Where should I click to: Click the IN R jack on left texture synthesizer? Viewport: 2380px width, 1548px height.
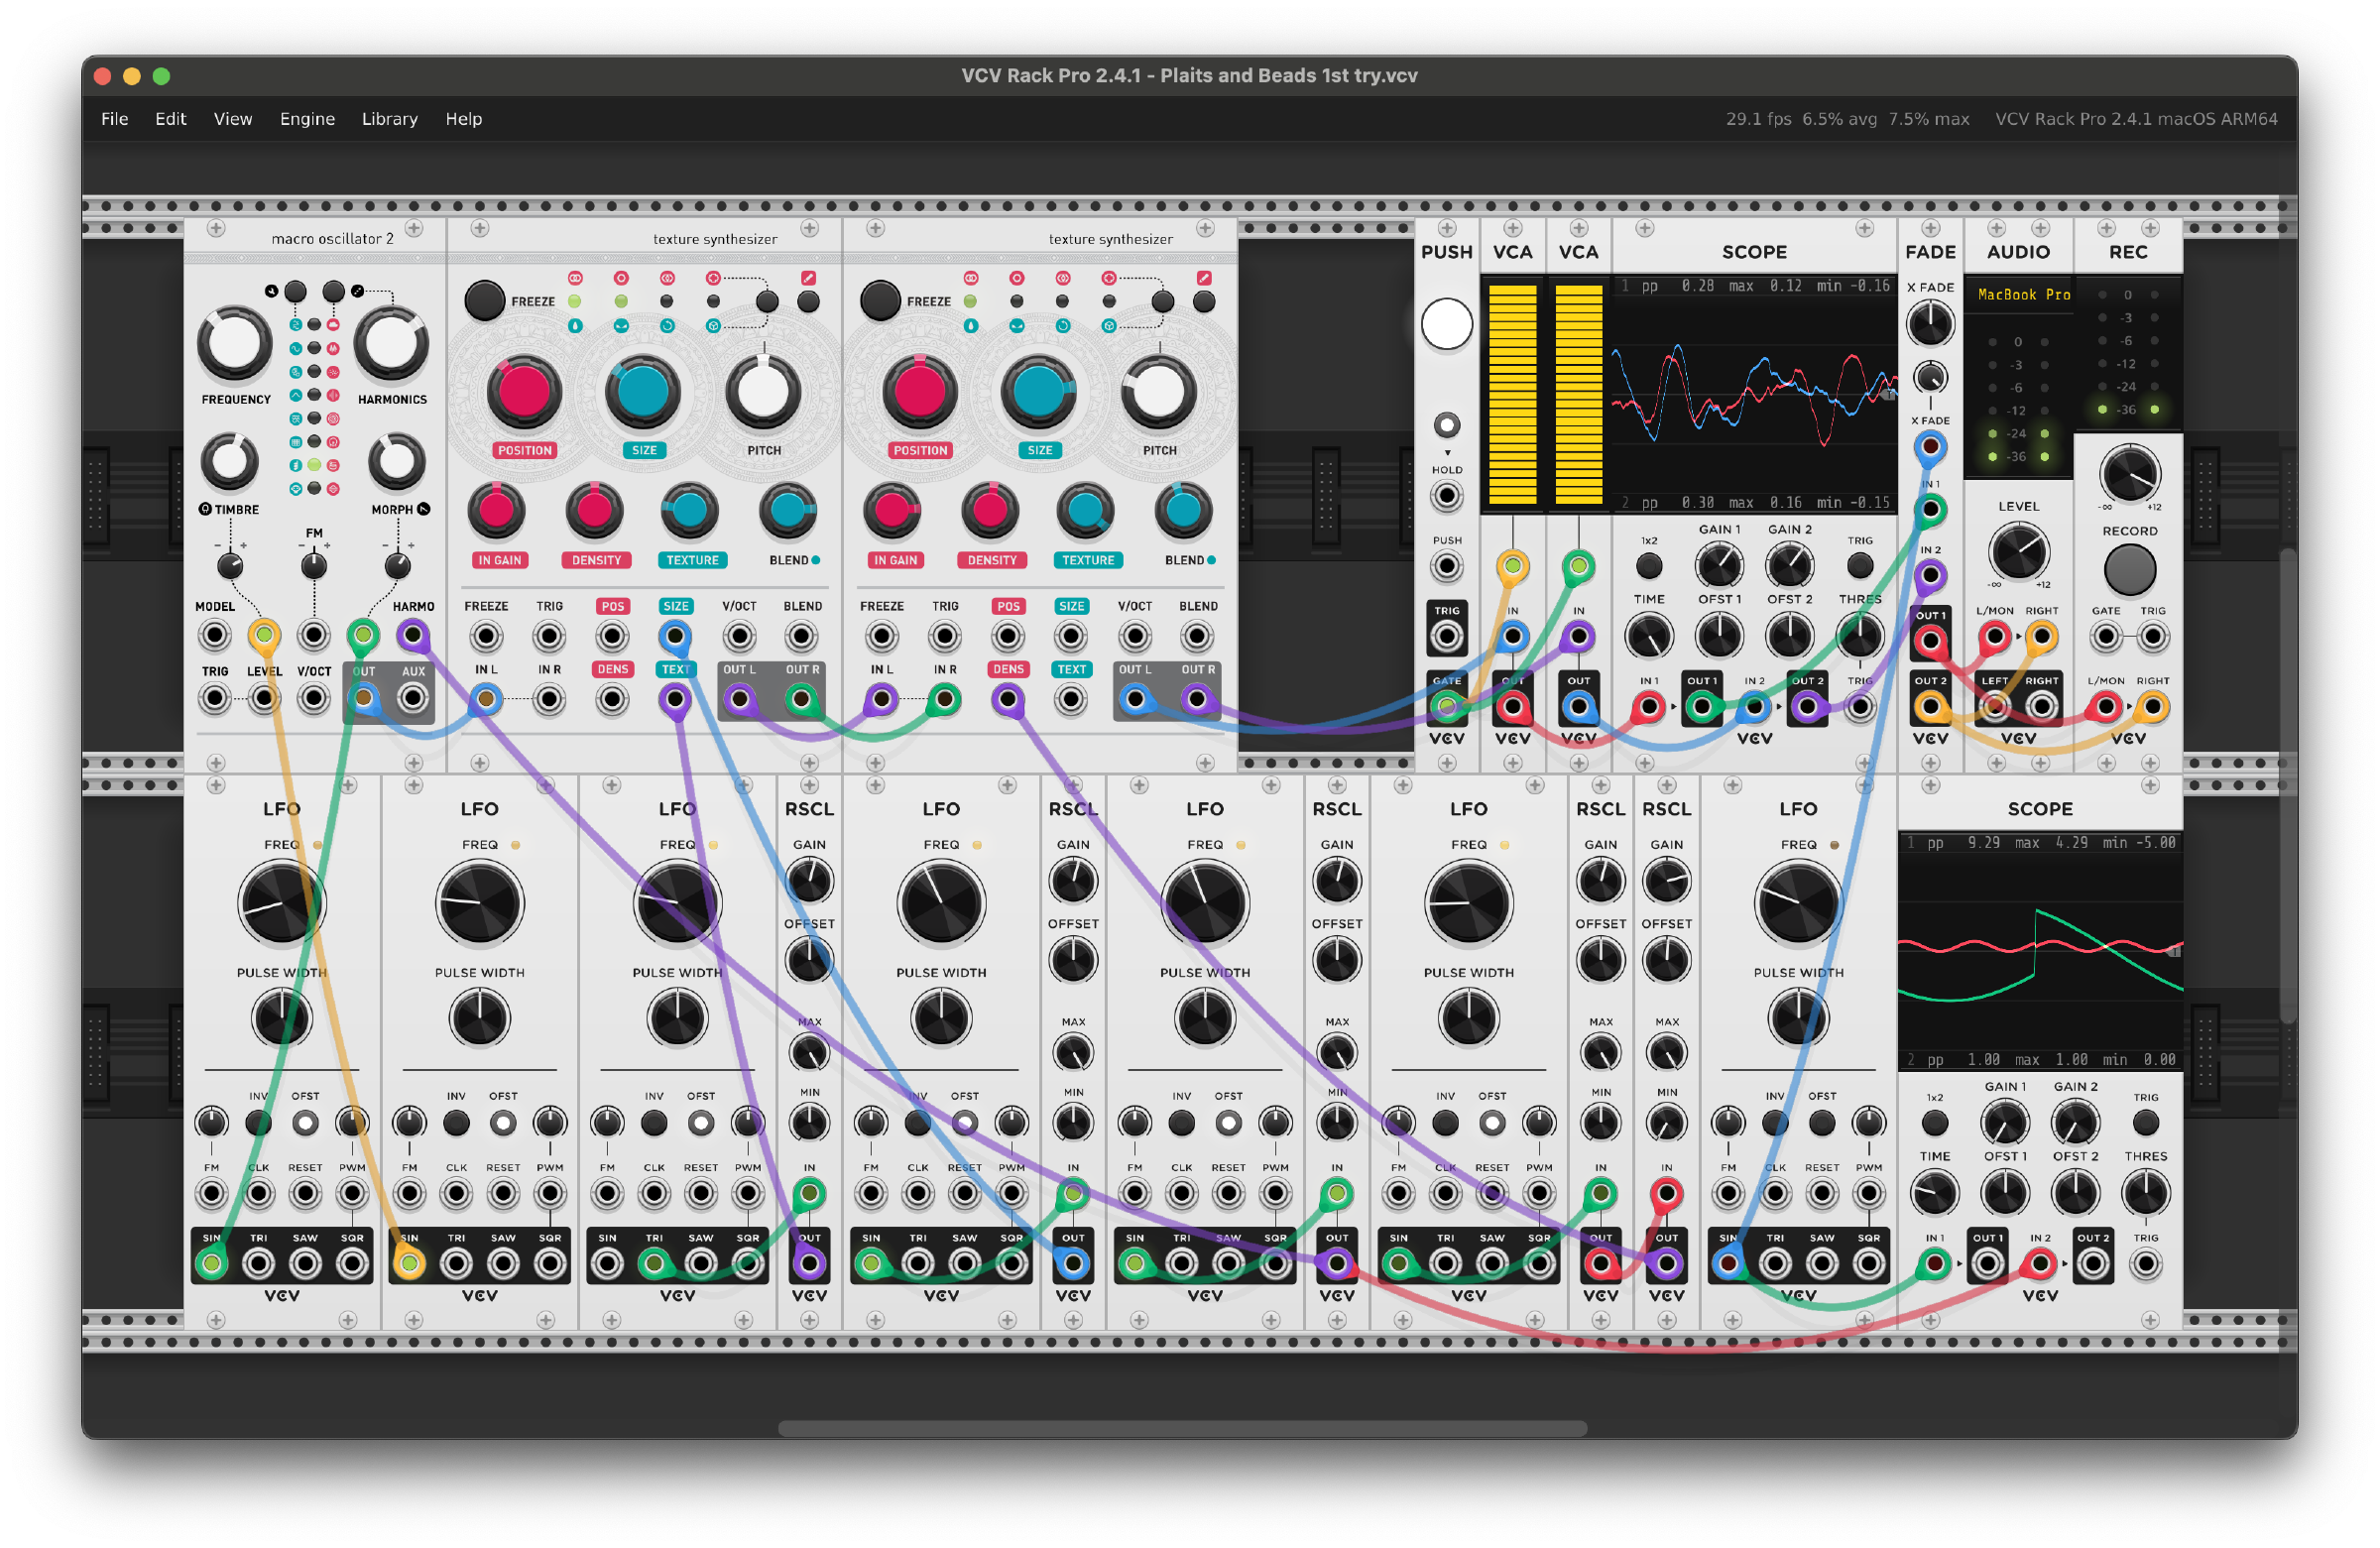549,700
